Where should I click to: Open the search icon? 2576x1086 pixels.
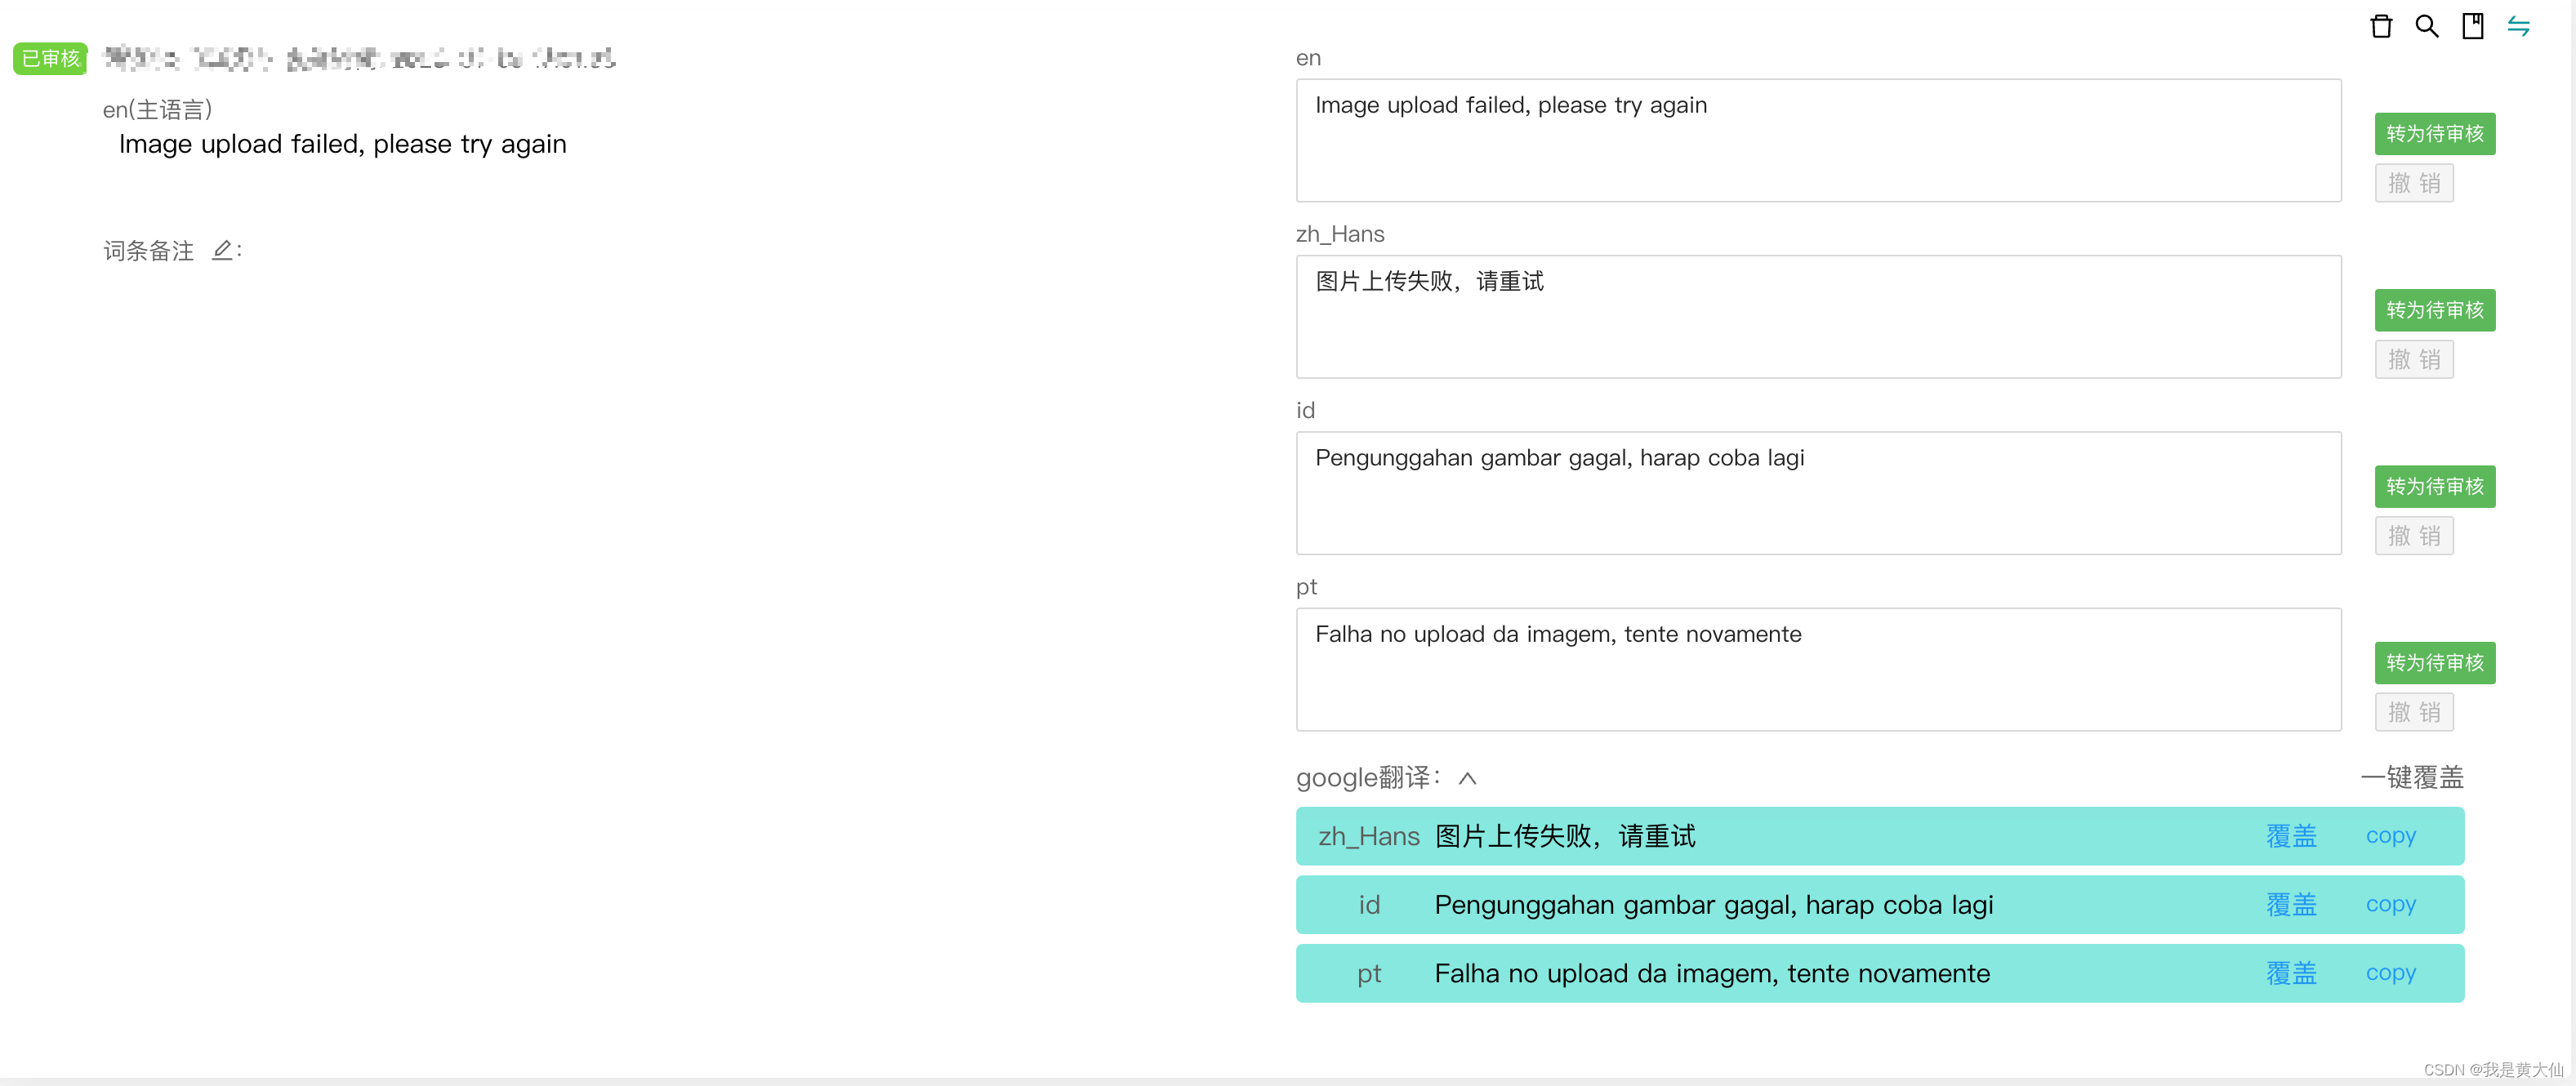coord(2426,26)
